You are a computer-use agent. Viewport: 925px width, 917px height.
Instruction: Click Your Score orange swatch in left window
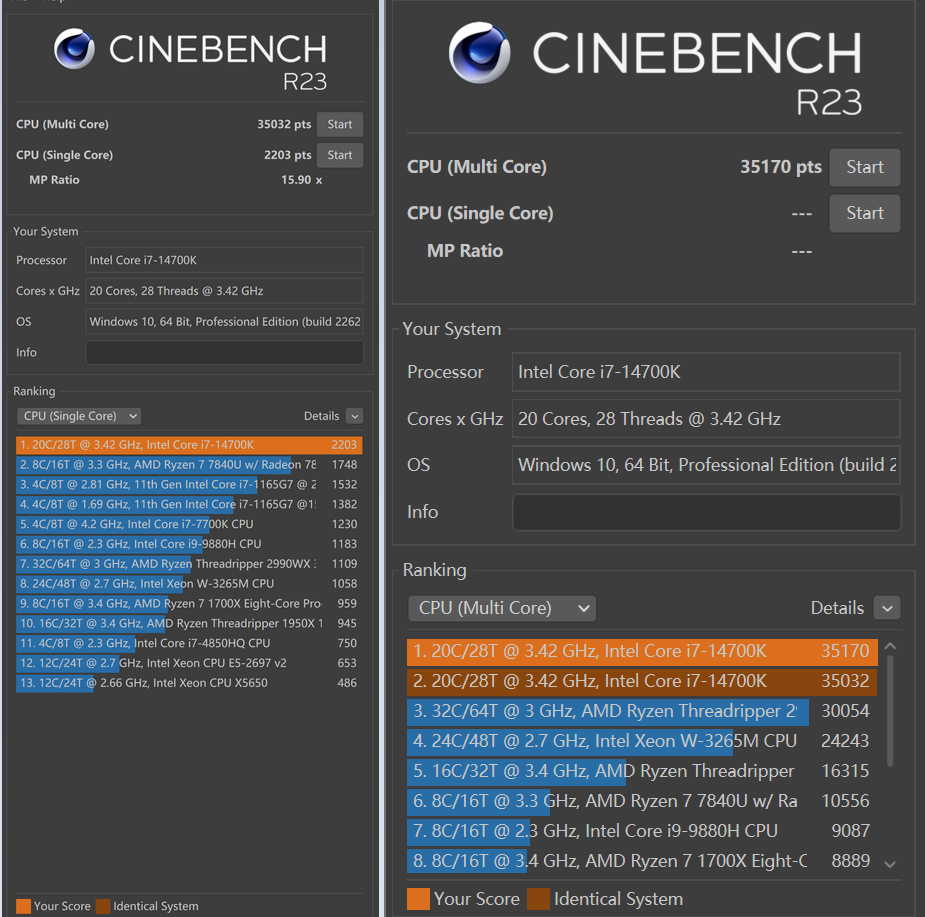pos(24,906)
